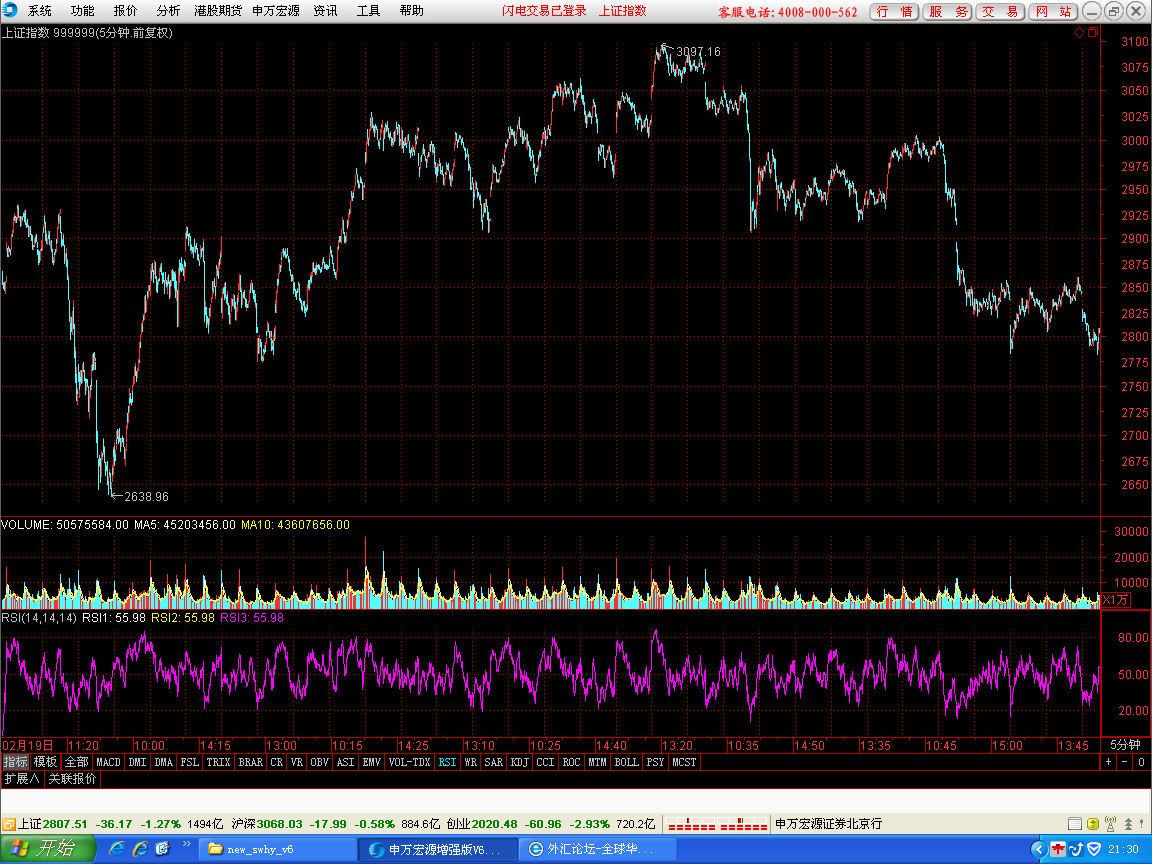This screenshot has width=1152, height=864.
Task: Switch indicator to PSY
Action: tap(655, 762)
